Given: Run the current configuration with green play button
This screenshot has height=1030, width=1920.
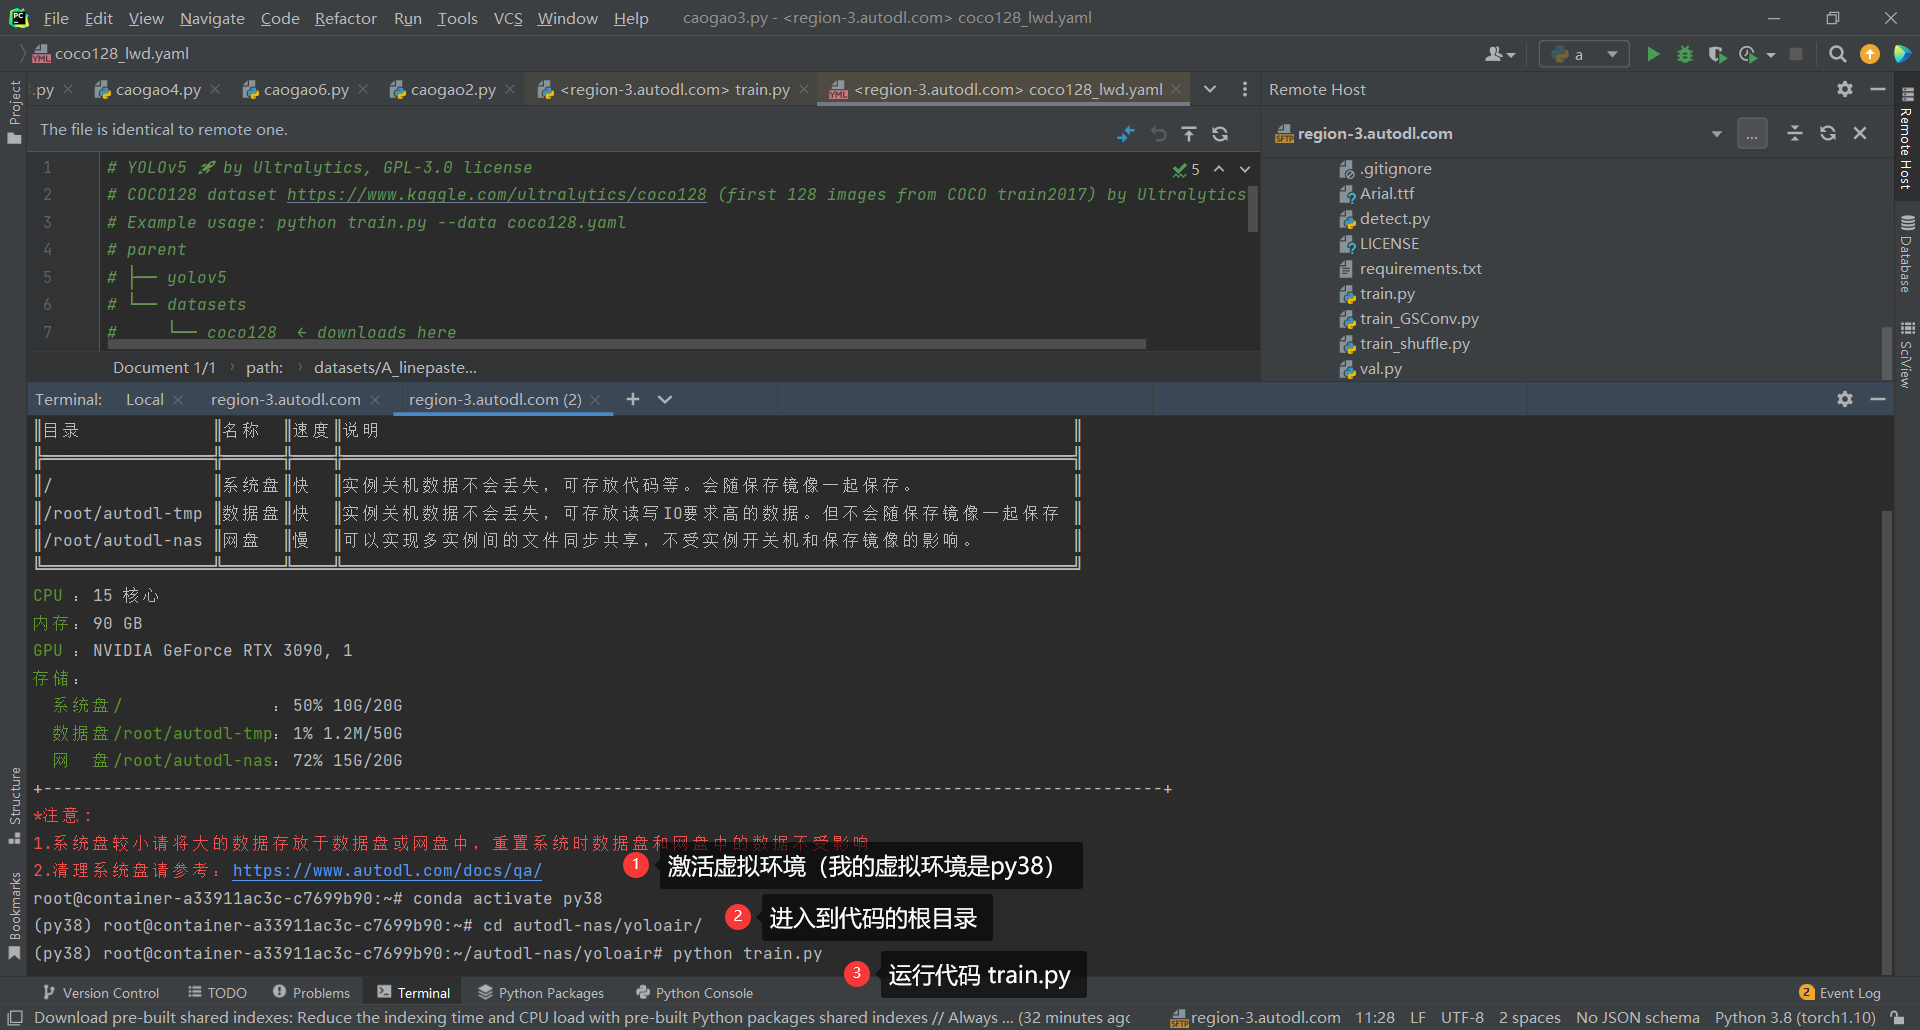Looking at the screenshot, I should click(x=1653, y=54).
